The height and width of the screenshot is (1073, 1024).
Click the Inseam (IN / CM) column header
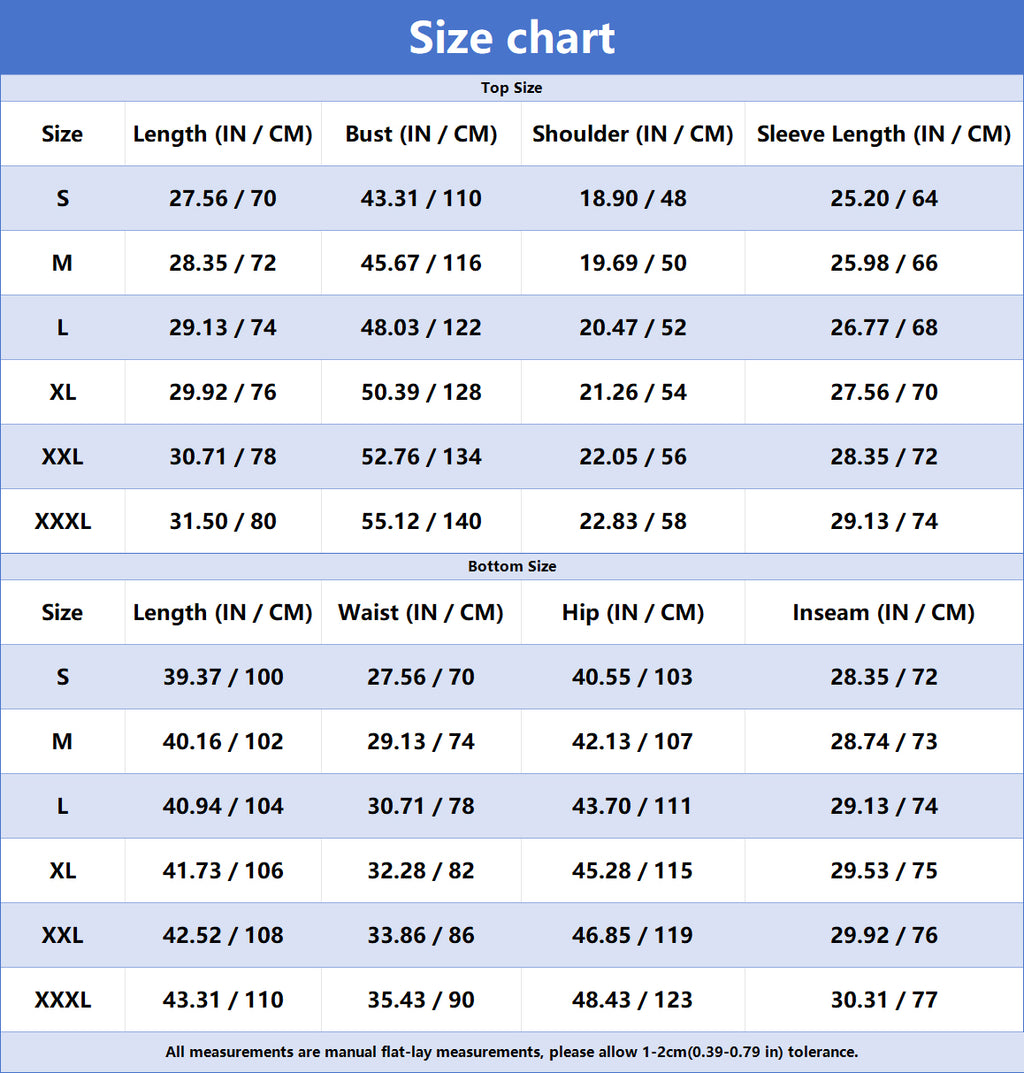[x=884, y=612]
